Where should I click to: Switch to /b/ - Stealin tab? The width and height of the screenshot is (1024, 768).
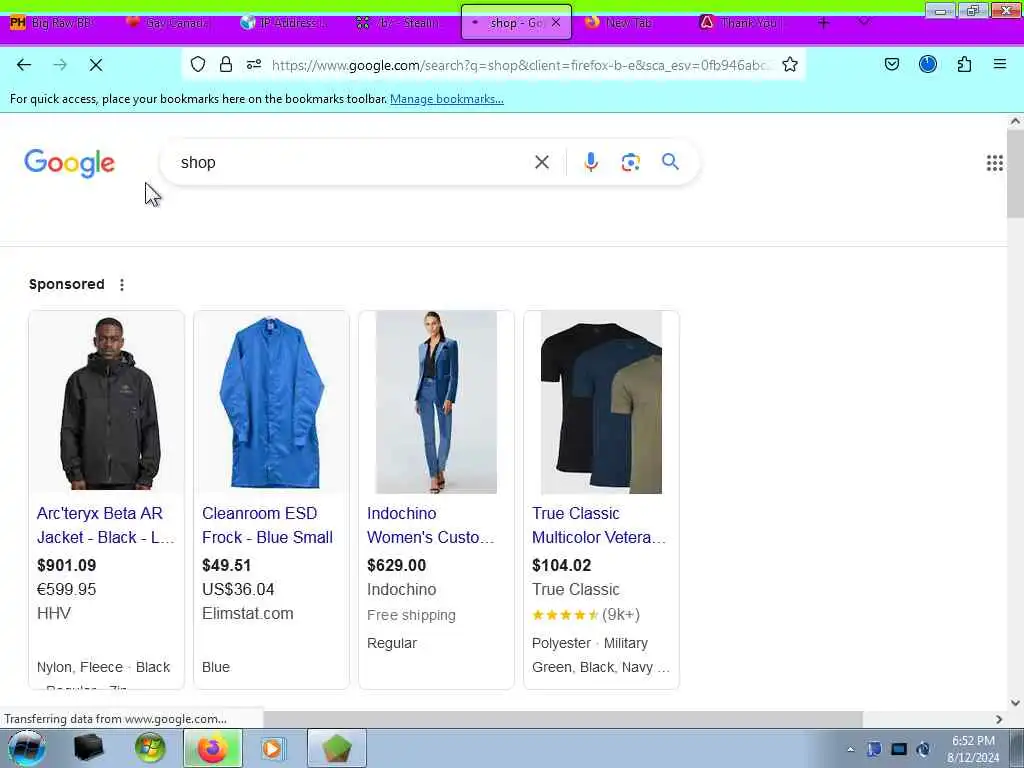click(x=399, y=23)
